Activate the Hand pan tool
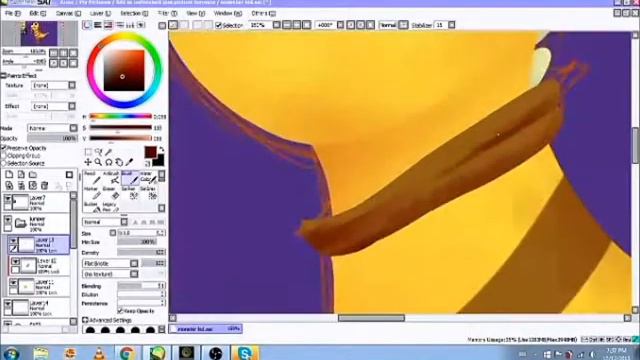640x360 pixels. [119, 162]
